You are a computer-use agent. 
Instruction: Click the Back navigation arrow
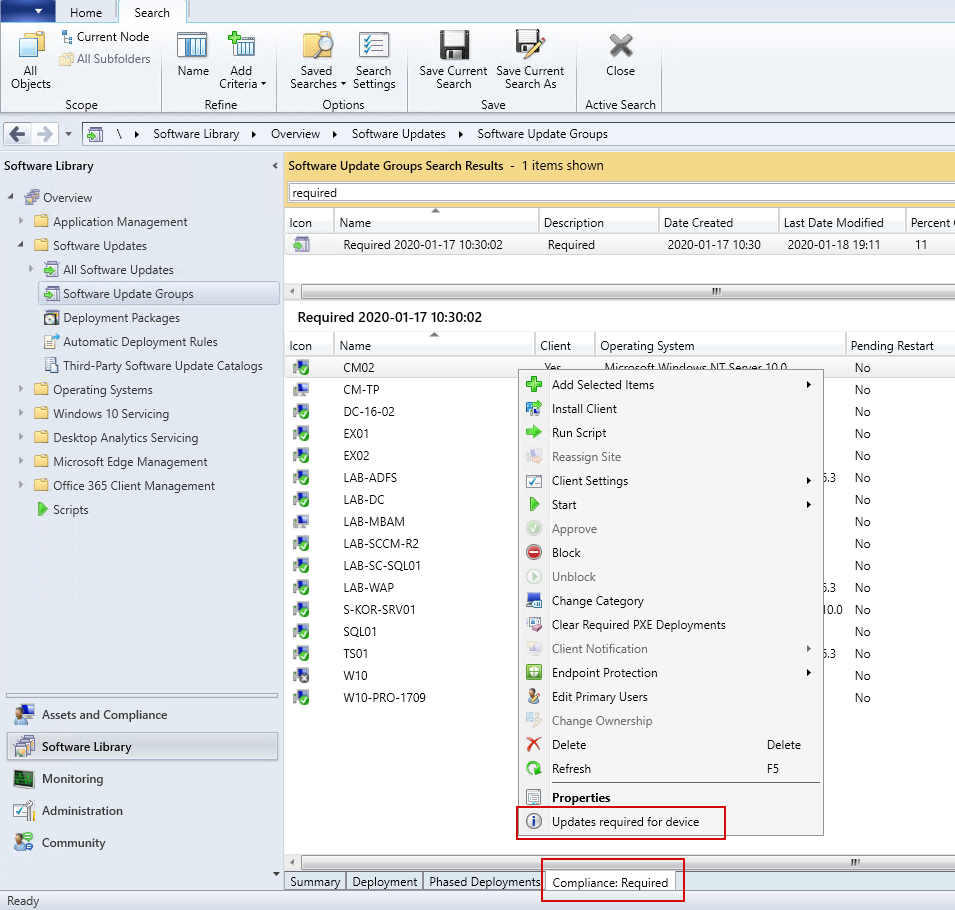pyautogui.click(x=17, y=134)
